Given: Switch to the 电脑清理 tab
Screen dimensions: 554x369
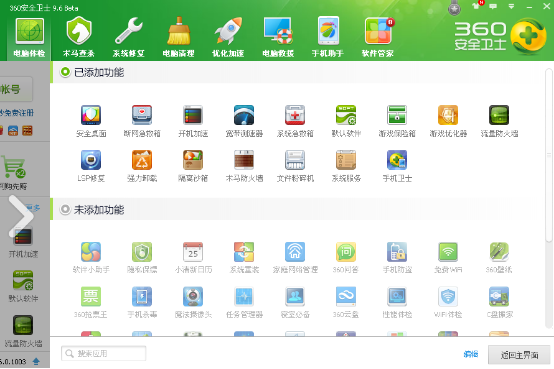Looking at the screenshot, I should (178, 37).
